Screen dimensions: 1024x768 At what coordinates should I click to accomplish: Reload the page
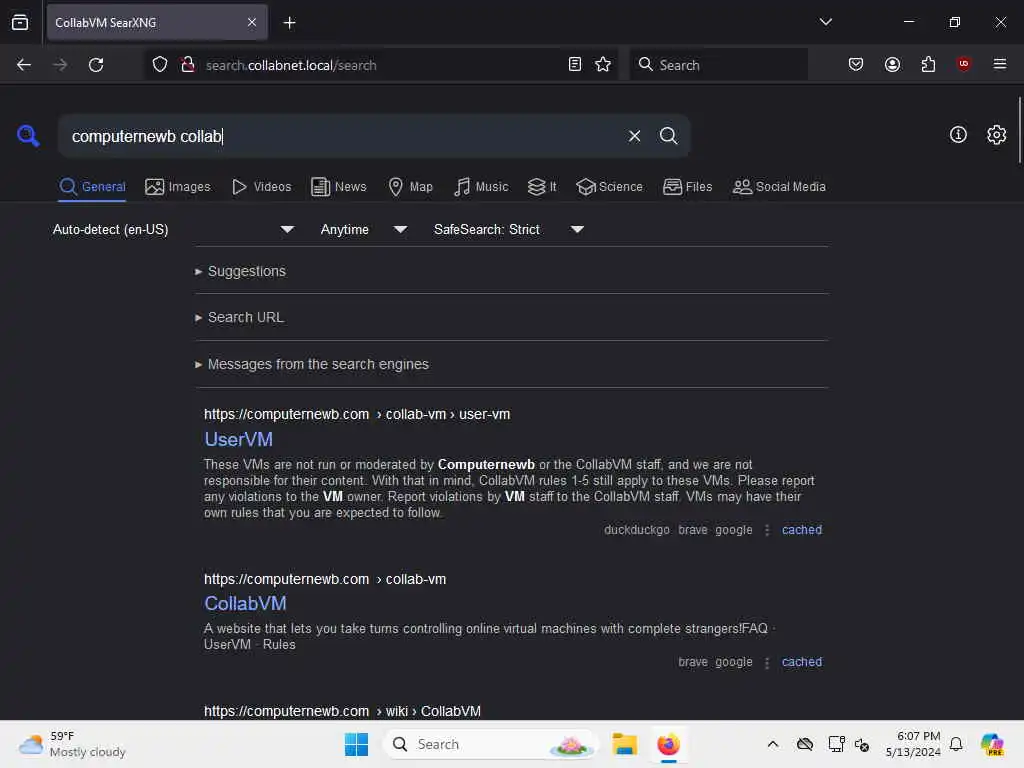[96, 65]
